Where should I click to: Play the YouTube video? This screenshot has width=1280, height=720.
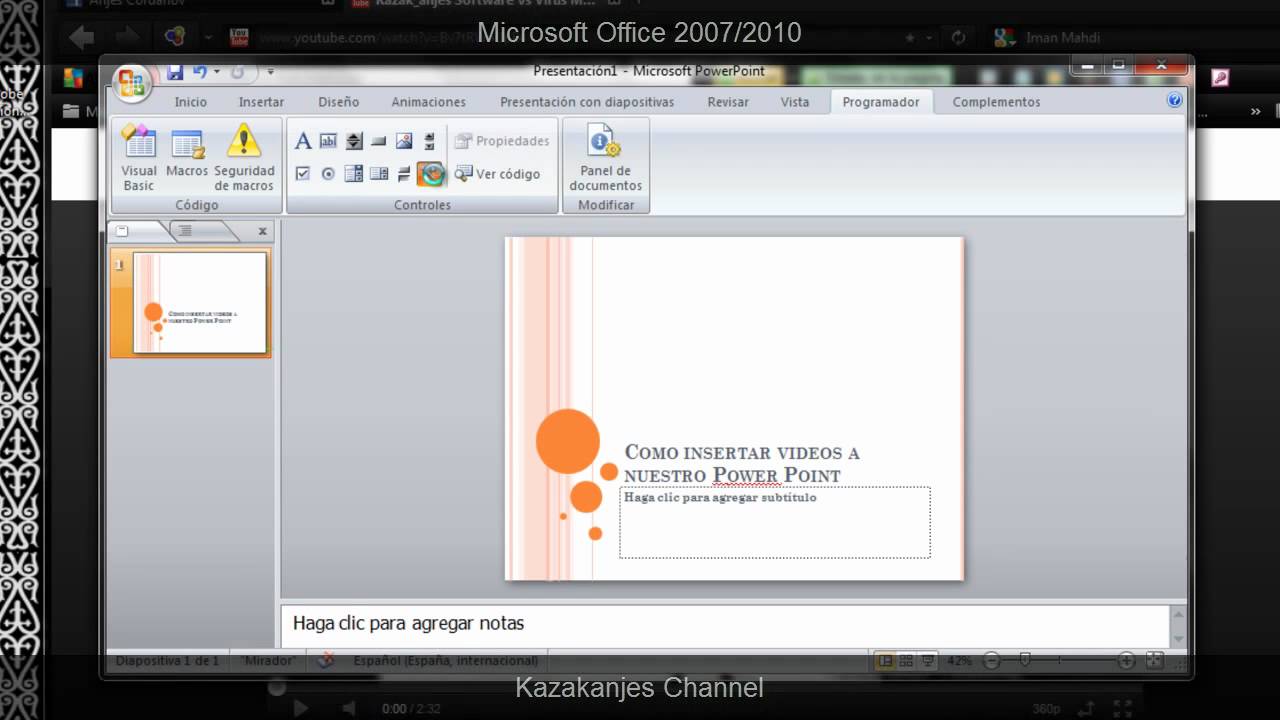[x=301, y=708]
